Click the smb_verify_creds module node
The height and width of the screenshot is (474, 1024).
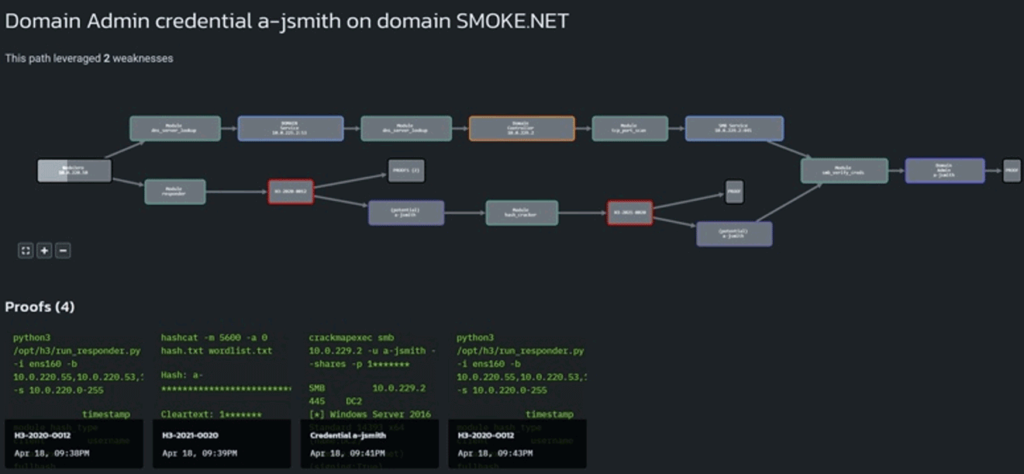coord(844,171)
